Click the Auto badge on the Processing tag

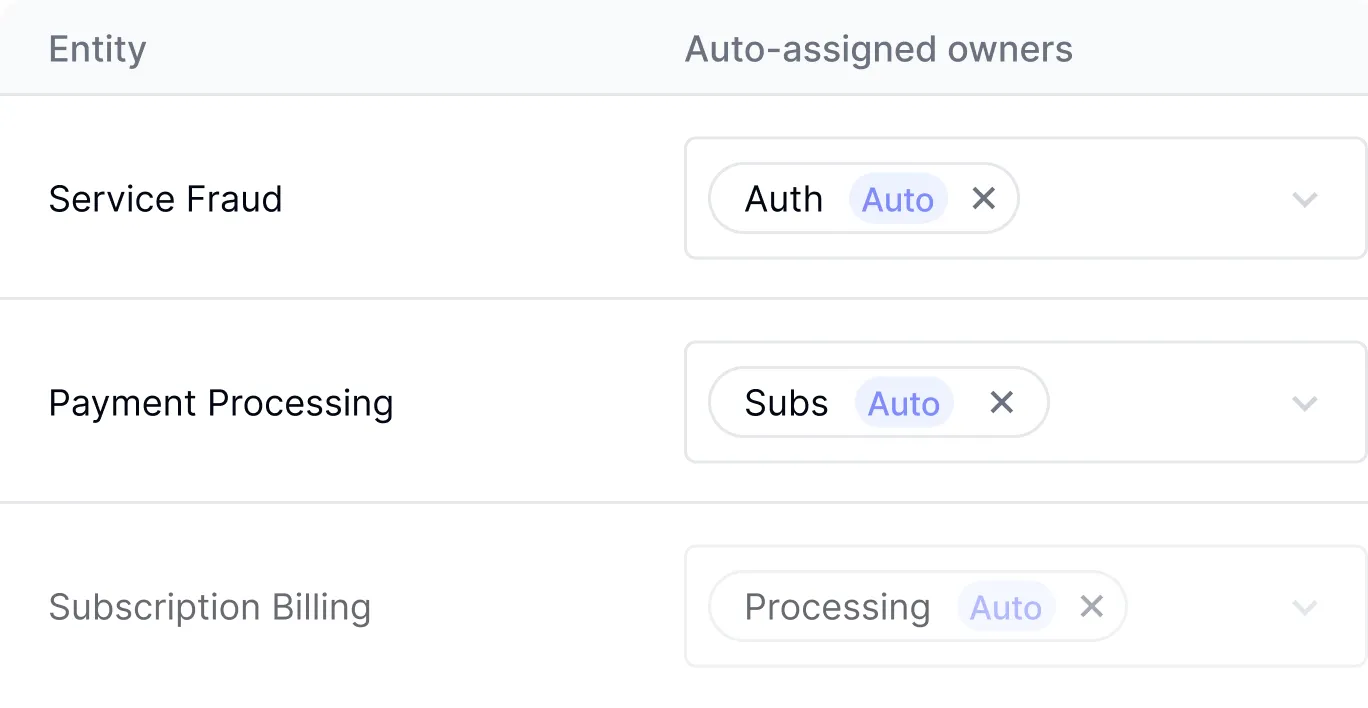click(1005, 607)
